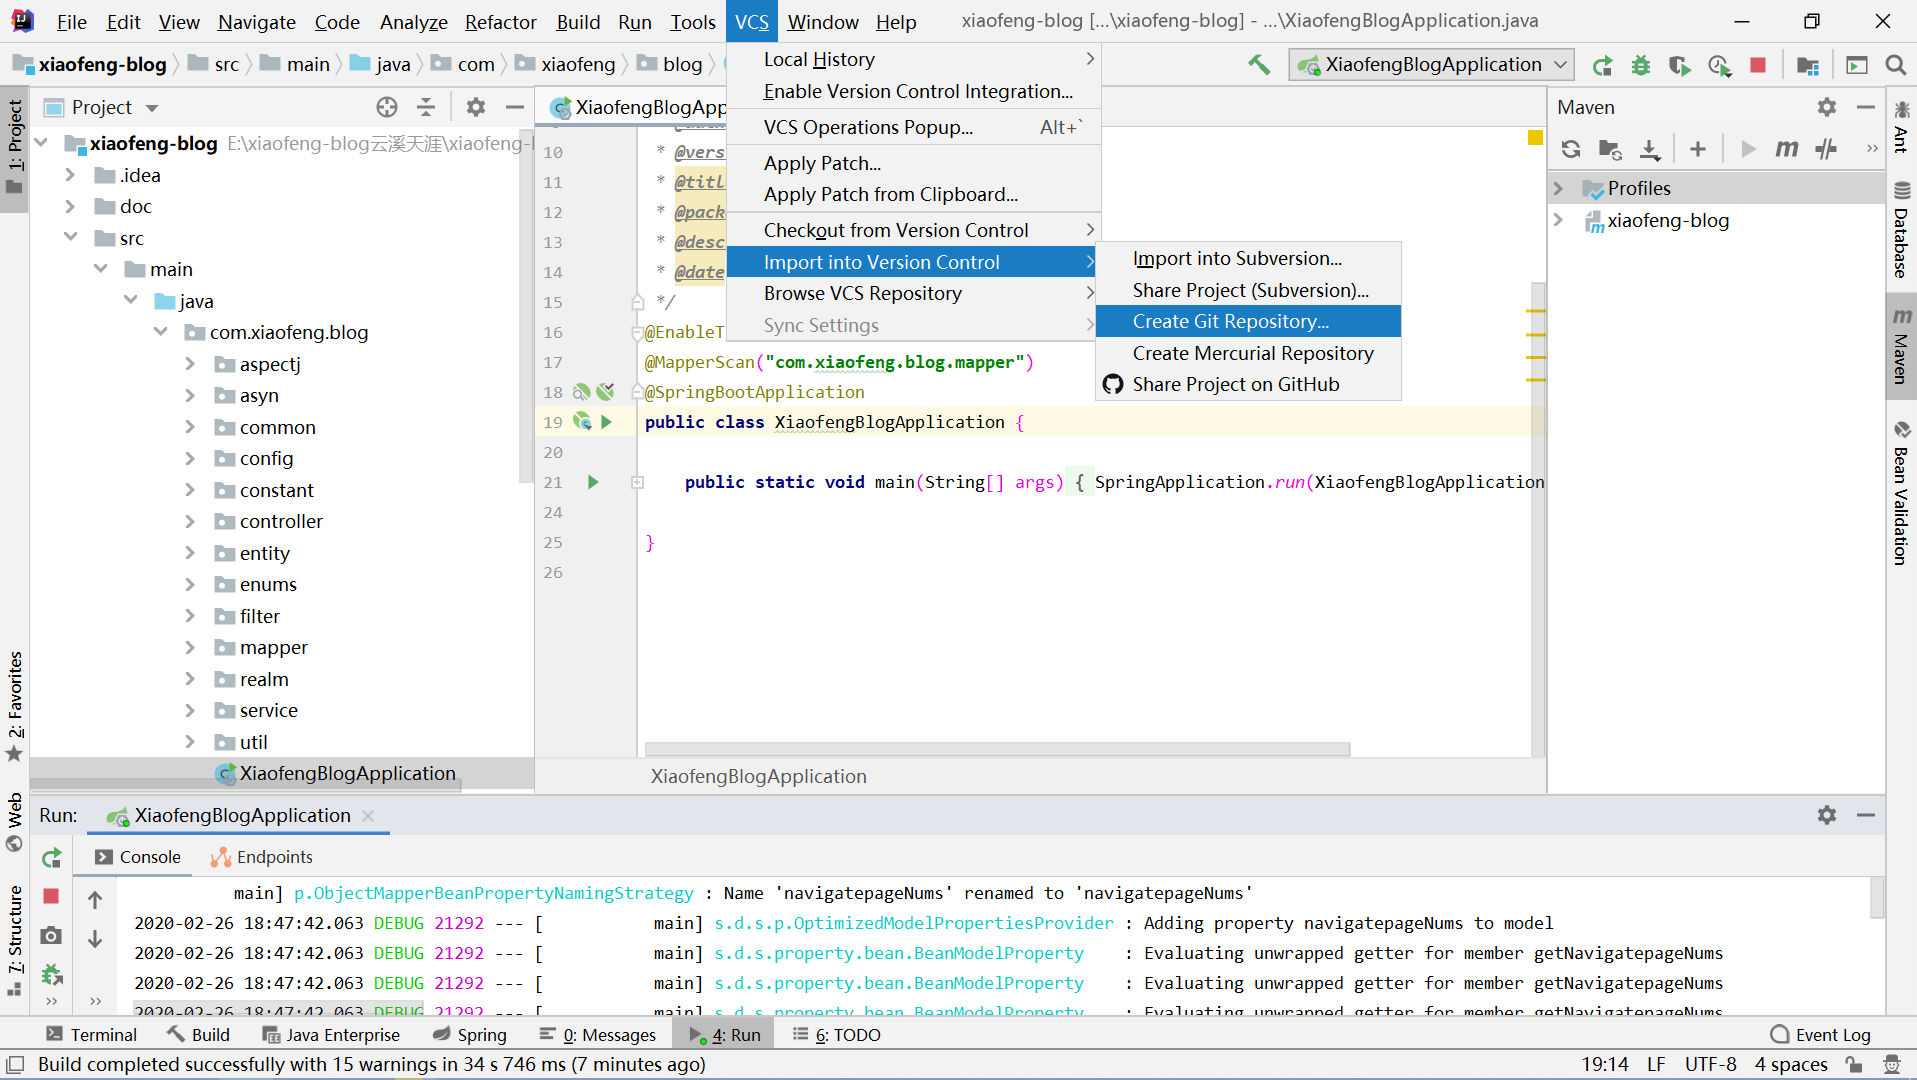1917x1080 pixels.
Task: Click the Run console vertical scrollbar
Action: tap(1877, 897)
